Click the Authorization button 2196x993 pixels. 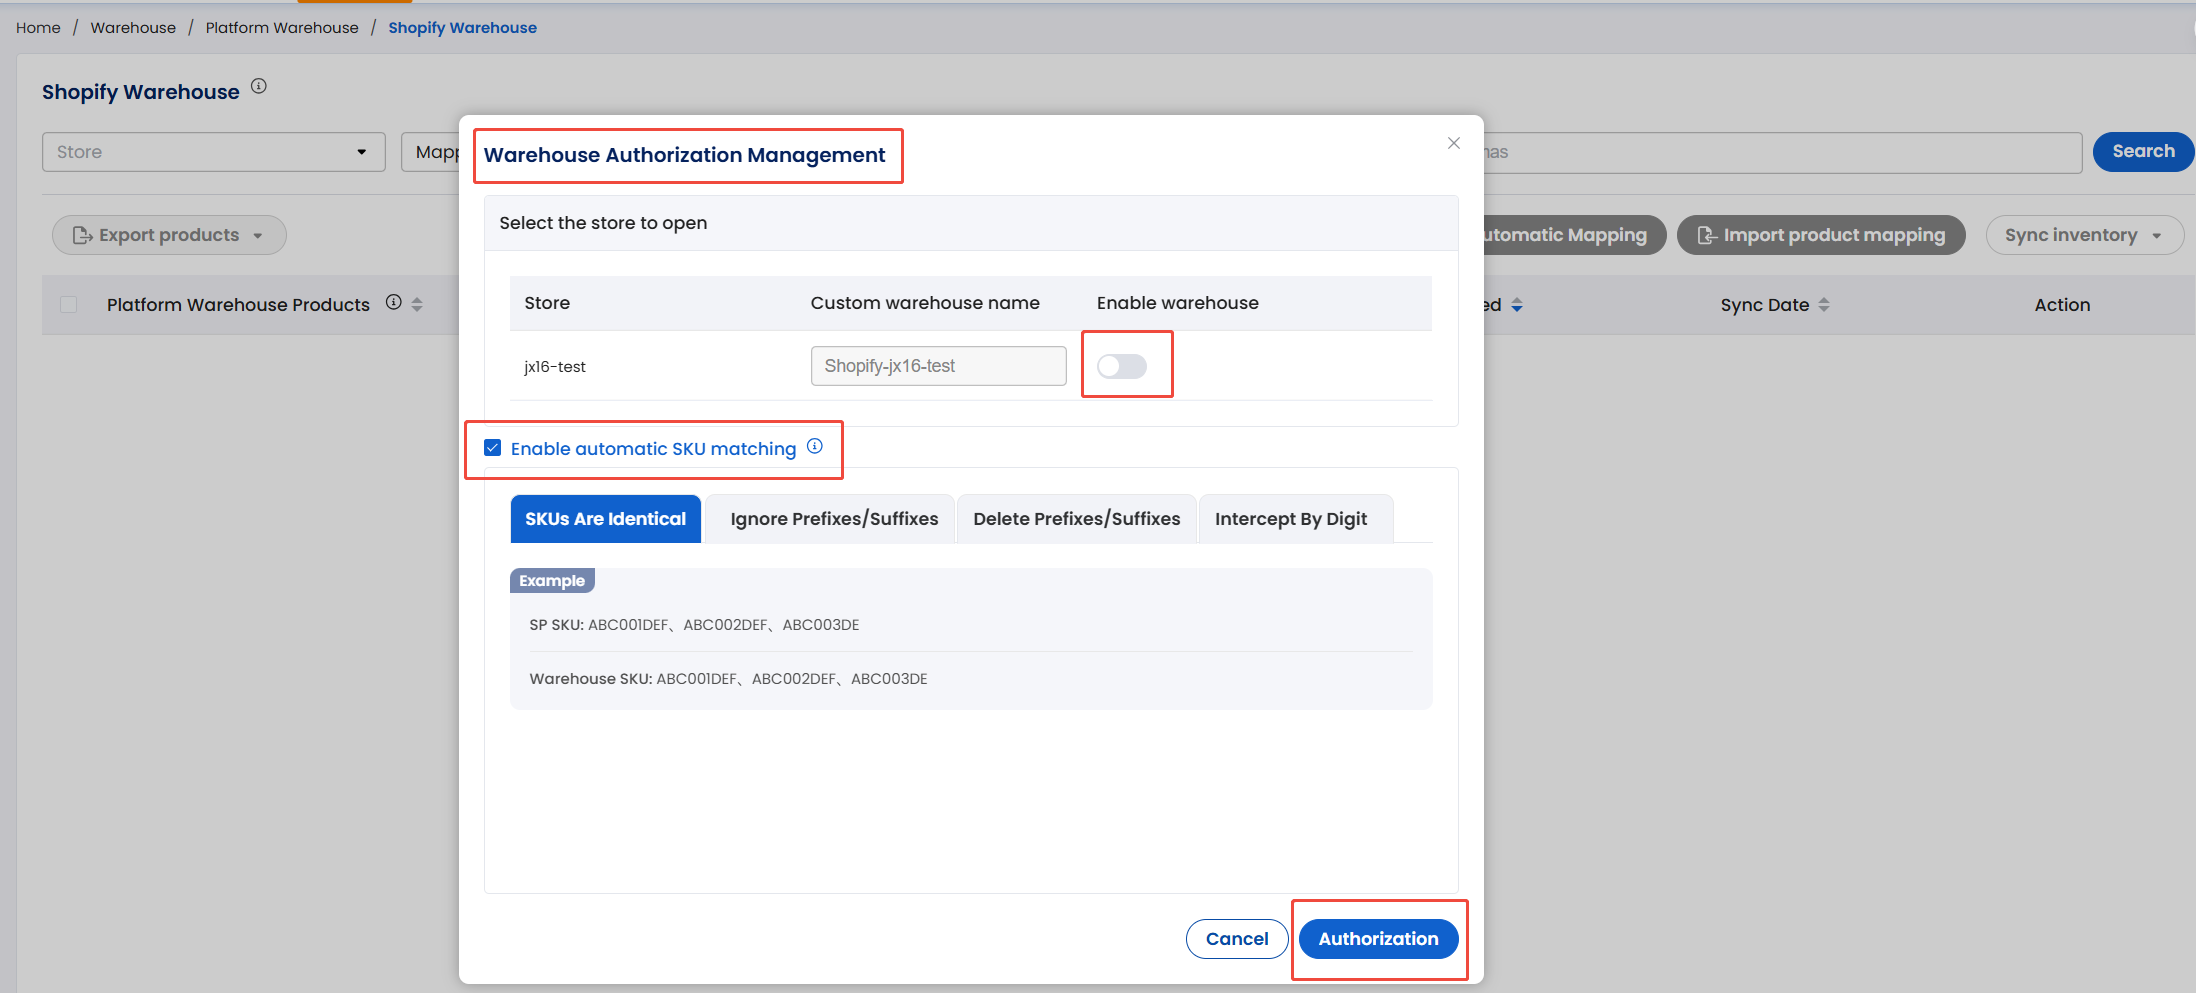click(1377, 939)
